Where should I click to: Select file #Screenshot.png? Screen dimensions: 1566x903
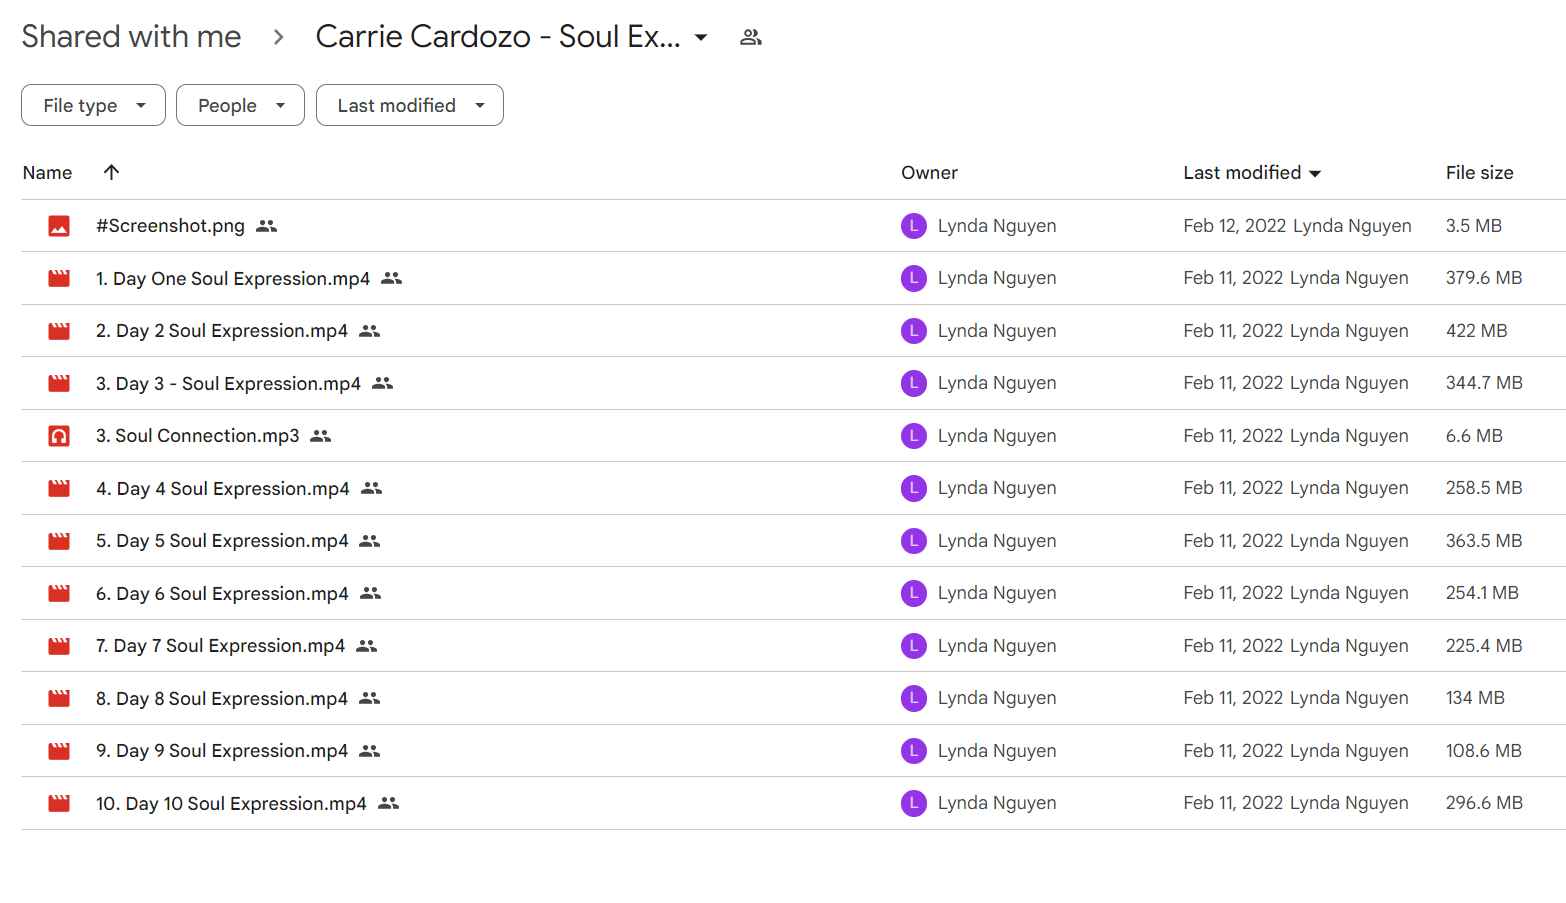click(170, 226)
